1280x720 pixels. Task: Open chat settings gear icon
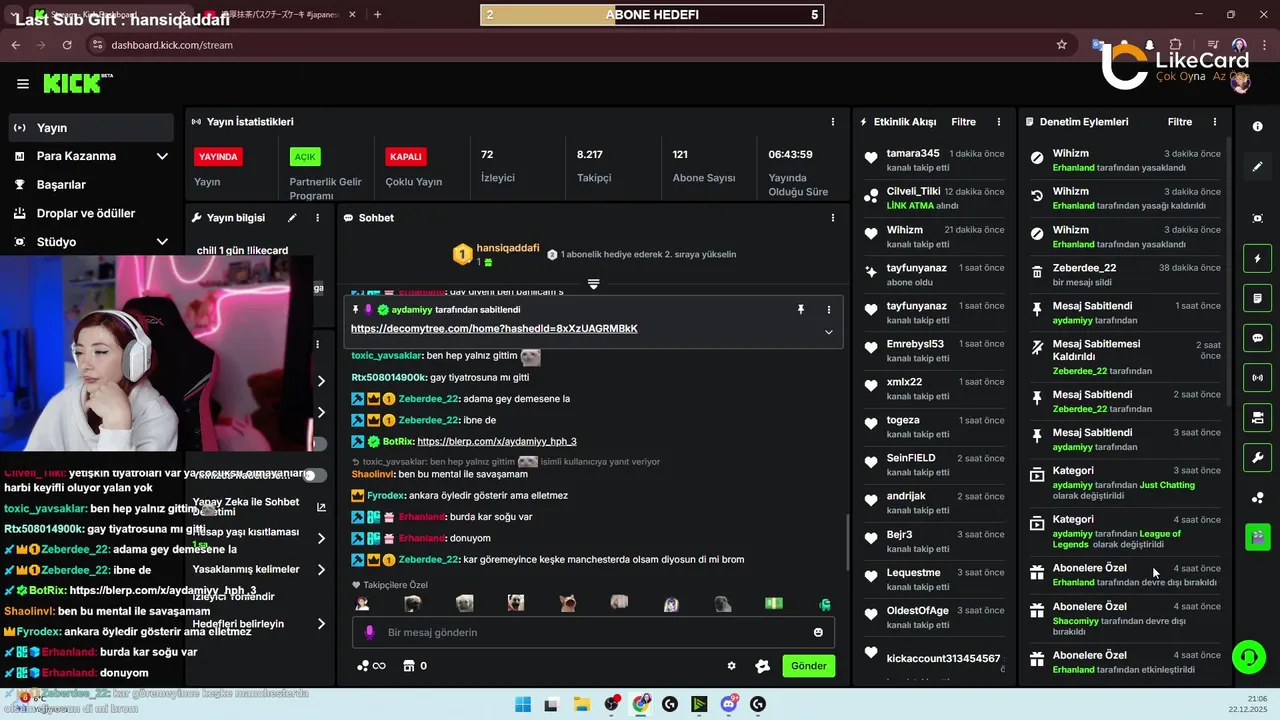tap(731, 666)
